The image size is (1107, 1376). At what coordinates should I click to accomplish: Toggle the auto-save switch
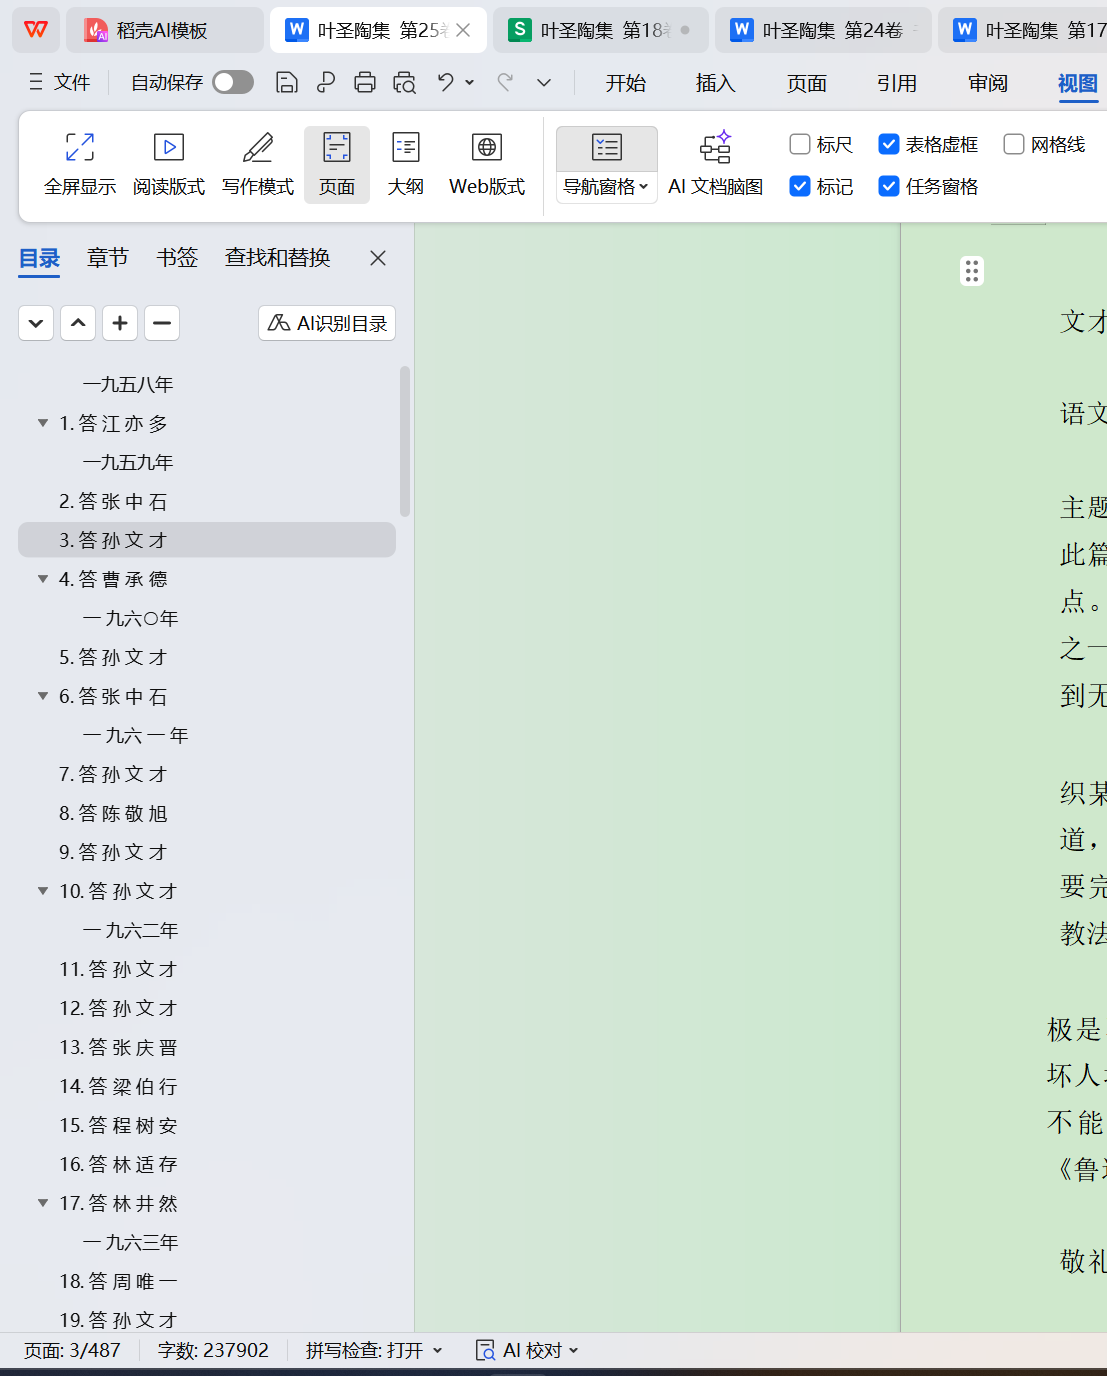pyautogui.click(x=233, y=82)
